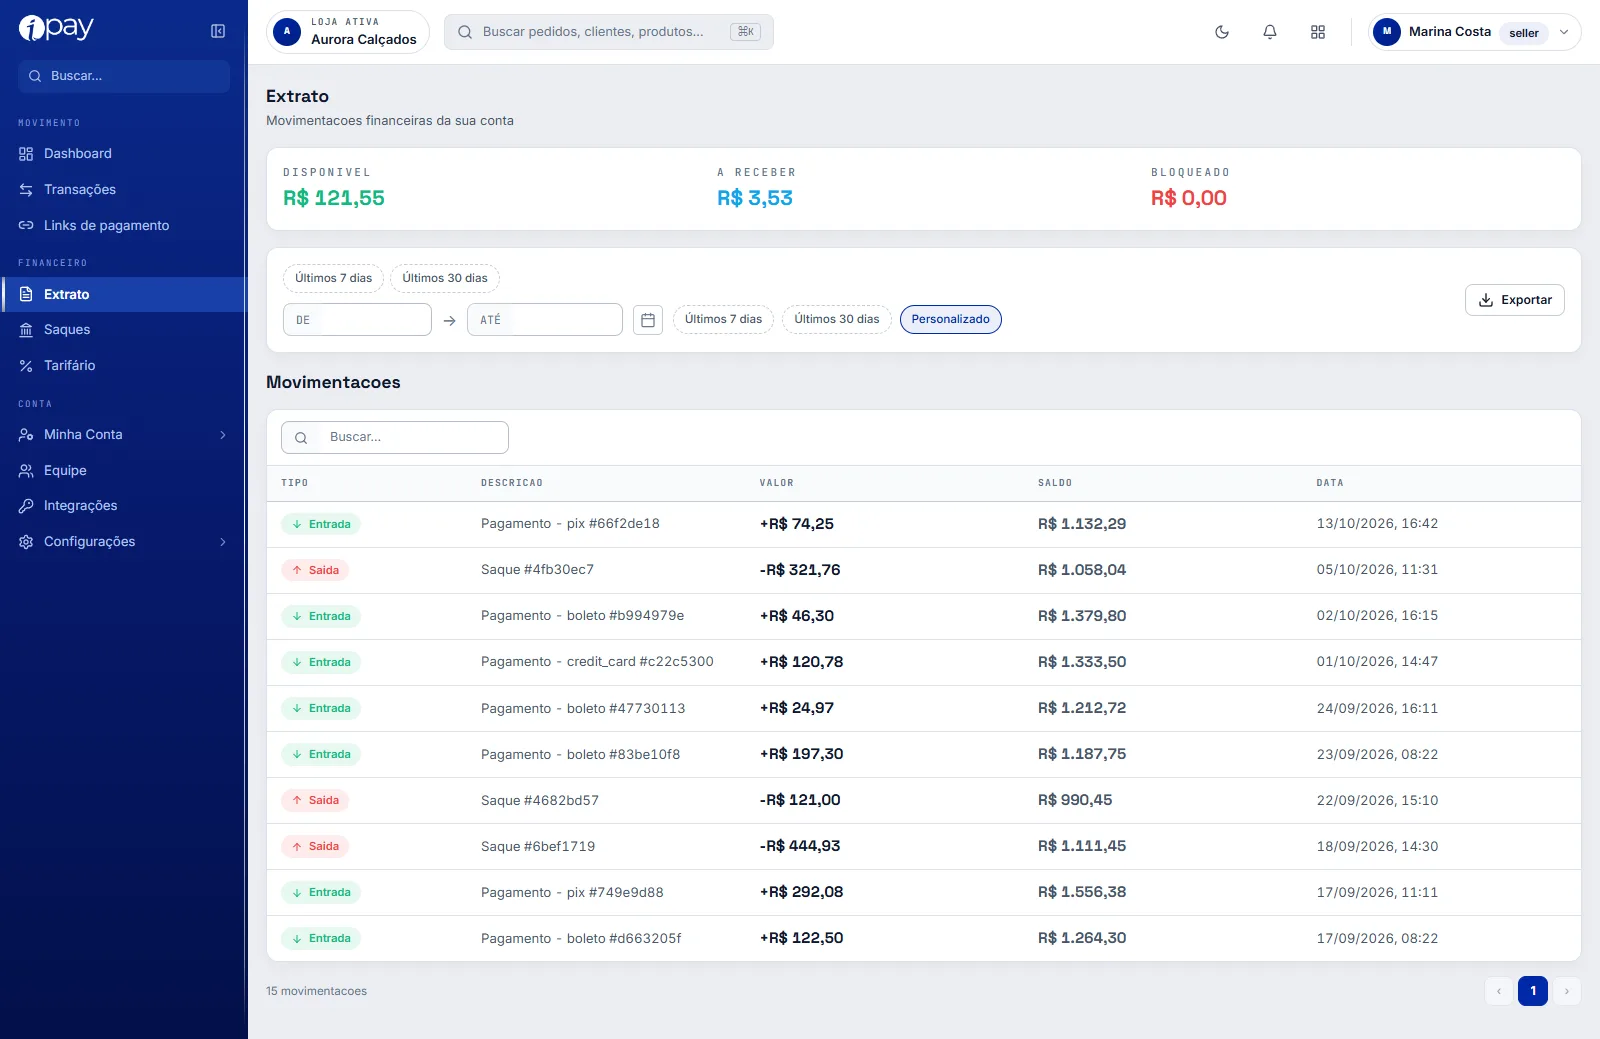Open the Marina Costa user dropdown arrow

(1564, 32)
